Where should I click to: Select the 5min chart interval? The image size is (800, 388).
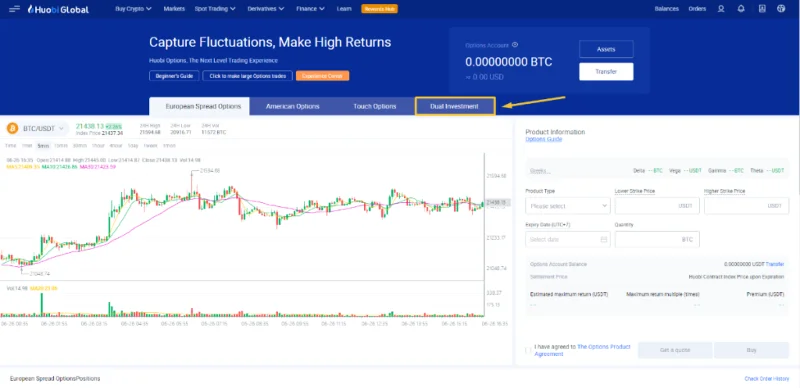(x=43, y=146)
